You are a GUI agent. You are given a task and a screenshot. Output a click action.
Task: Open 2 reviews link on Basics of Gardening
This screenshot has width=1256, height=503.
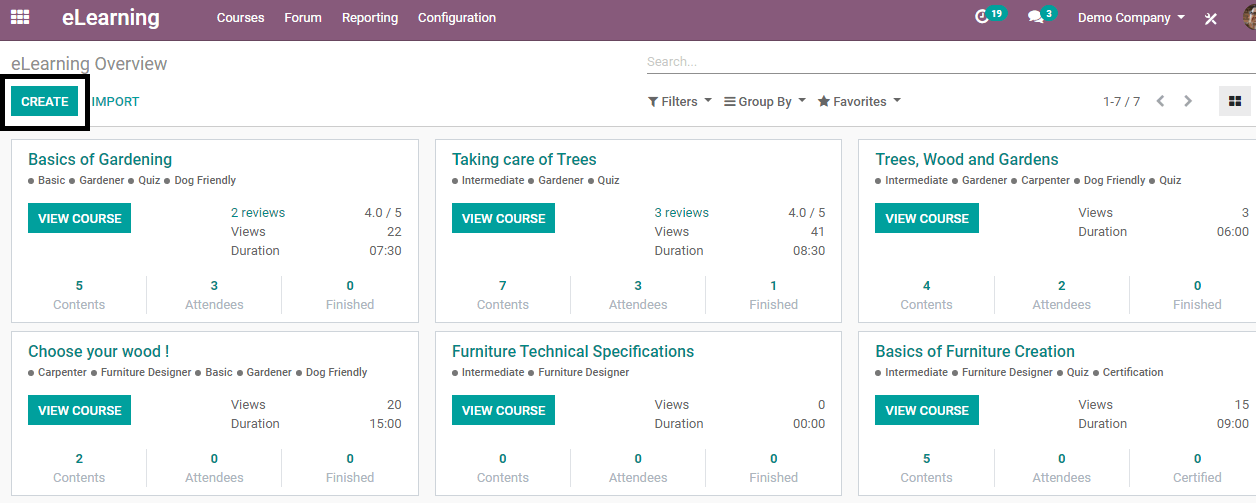point(258,212)
